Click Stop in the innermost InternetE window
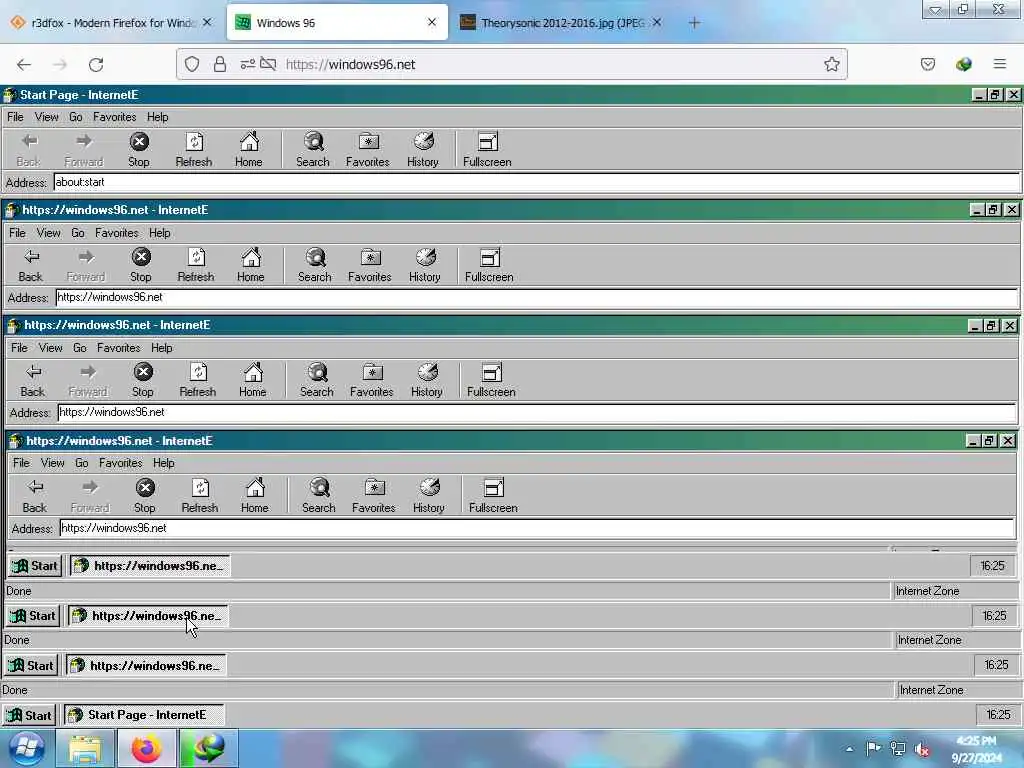1024x768 pixels. (145, 496)
